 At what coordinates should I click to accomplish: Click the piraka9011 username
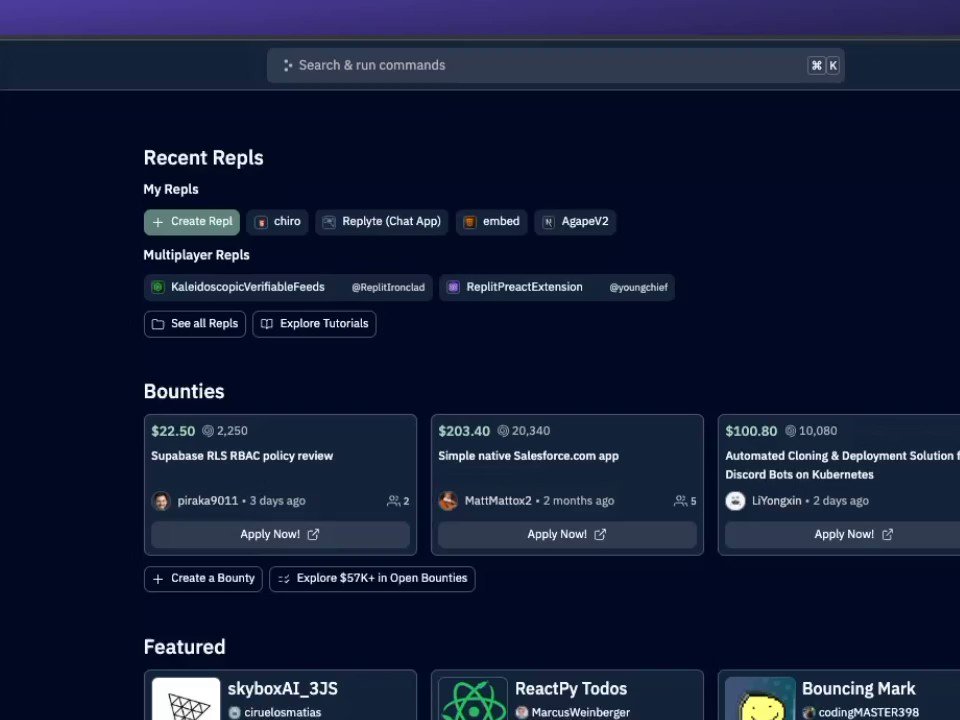[x=208, y=501]
